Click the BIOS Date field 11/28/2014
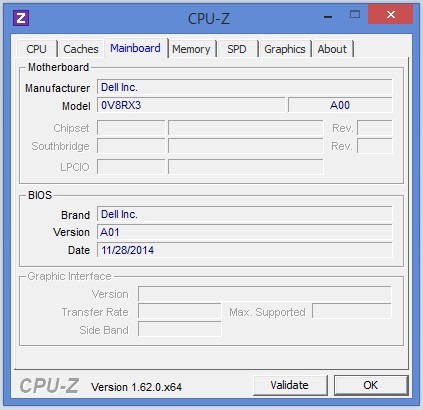The width and height of the screenshot is (423, 410). point(245,250)
